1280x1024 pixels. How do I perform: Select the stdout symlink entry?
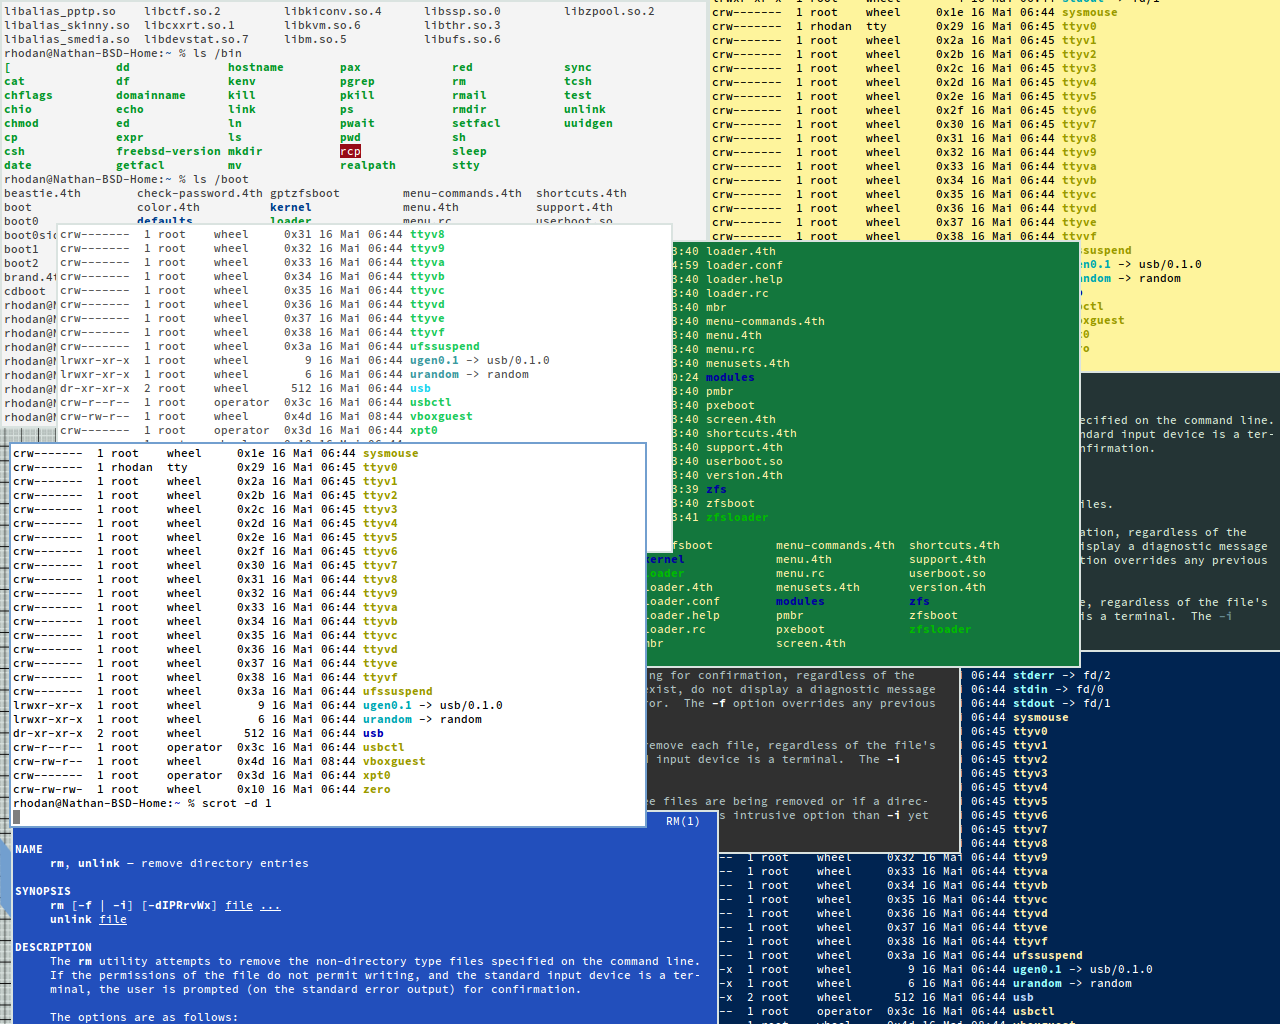1033,704
